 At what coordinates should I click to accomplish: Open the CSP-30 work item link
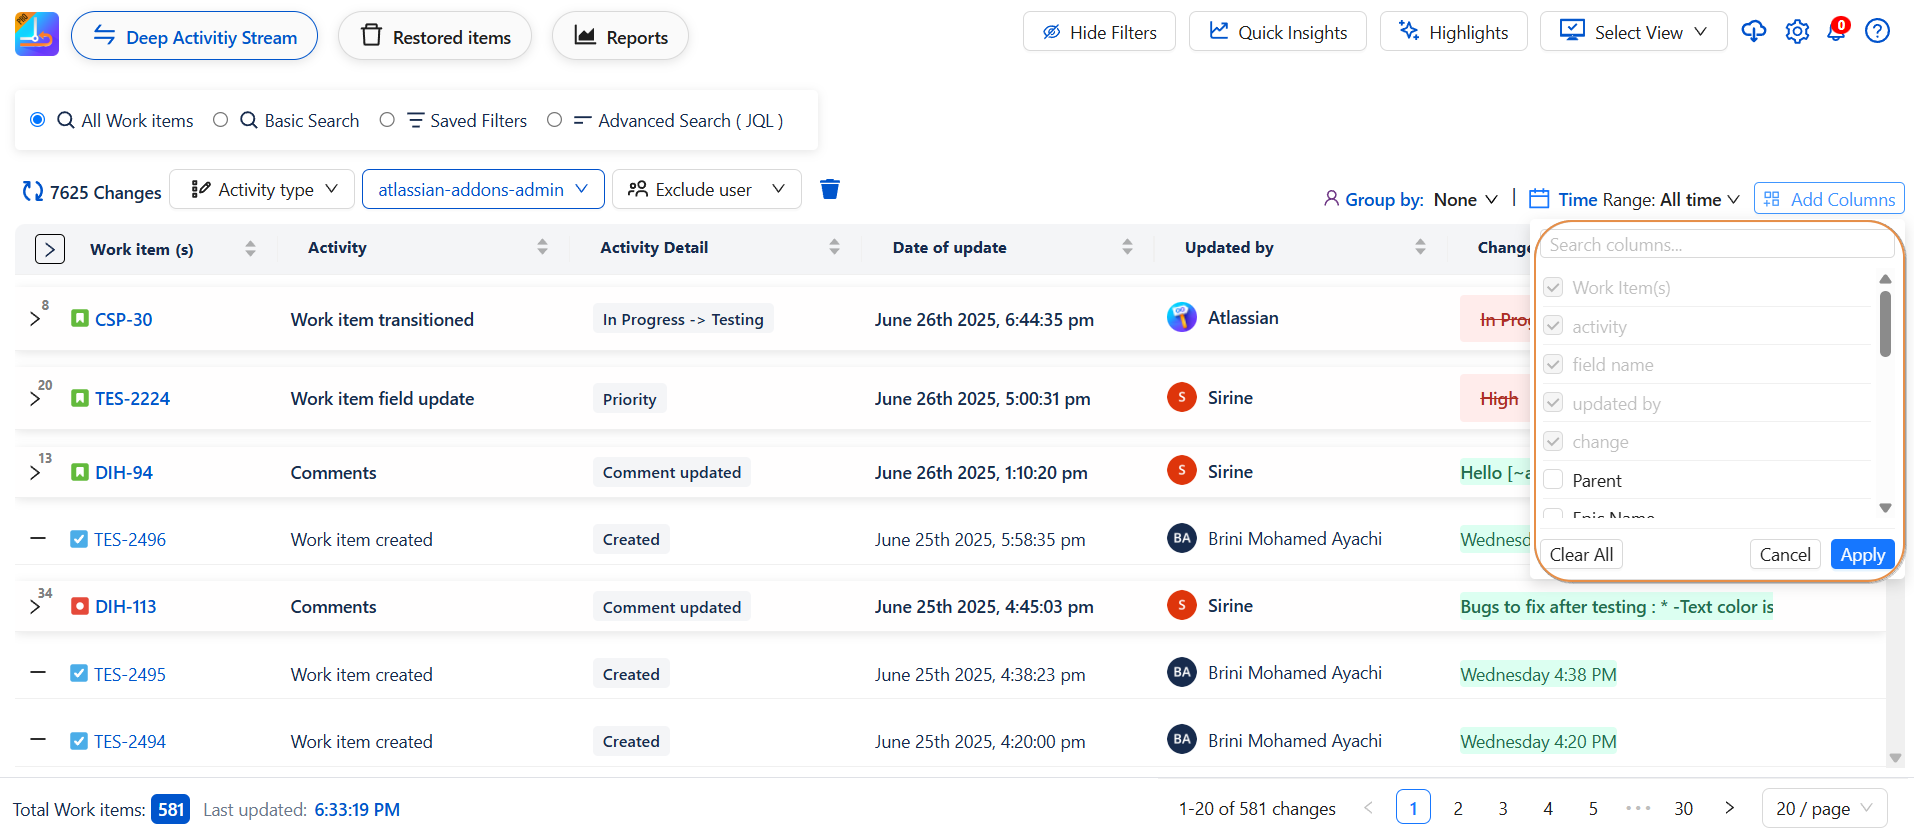point(123,320)
